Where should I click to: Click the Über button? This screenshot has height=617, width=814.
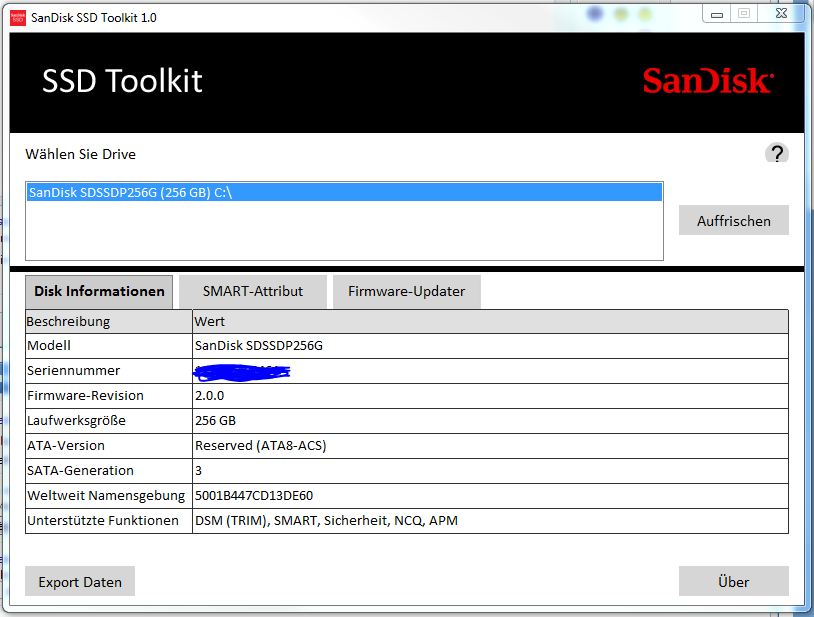tap(734, 581)
